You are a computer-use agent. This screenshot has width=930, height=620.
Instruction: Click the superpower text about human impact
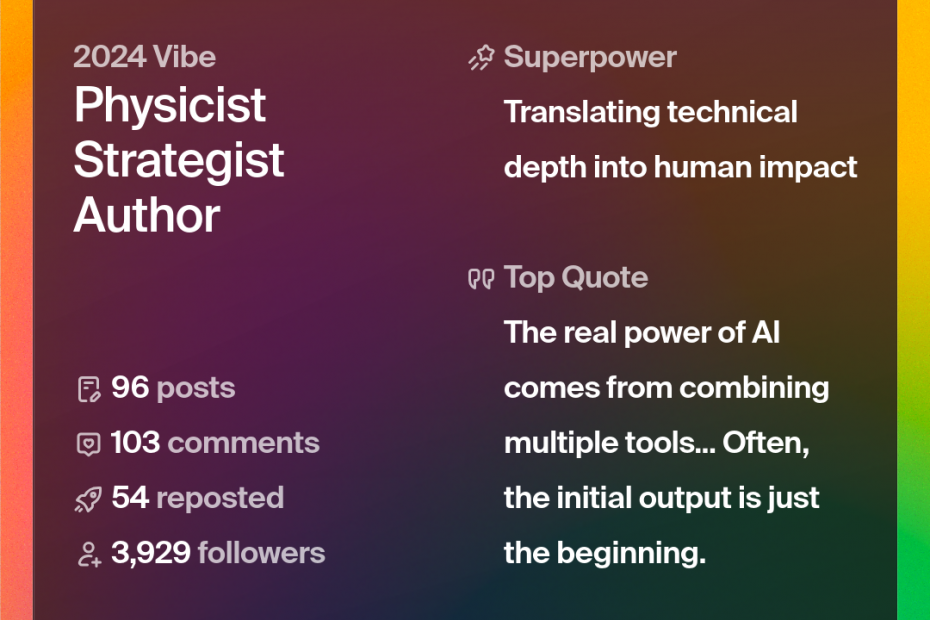coord(680,139)
